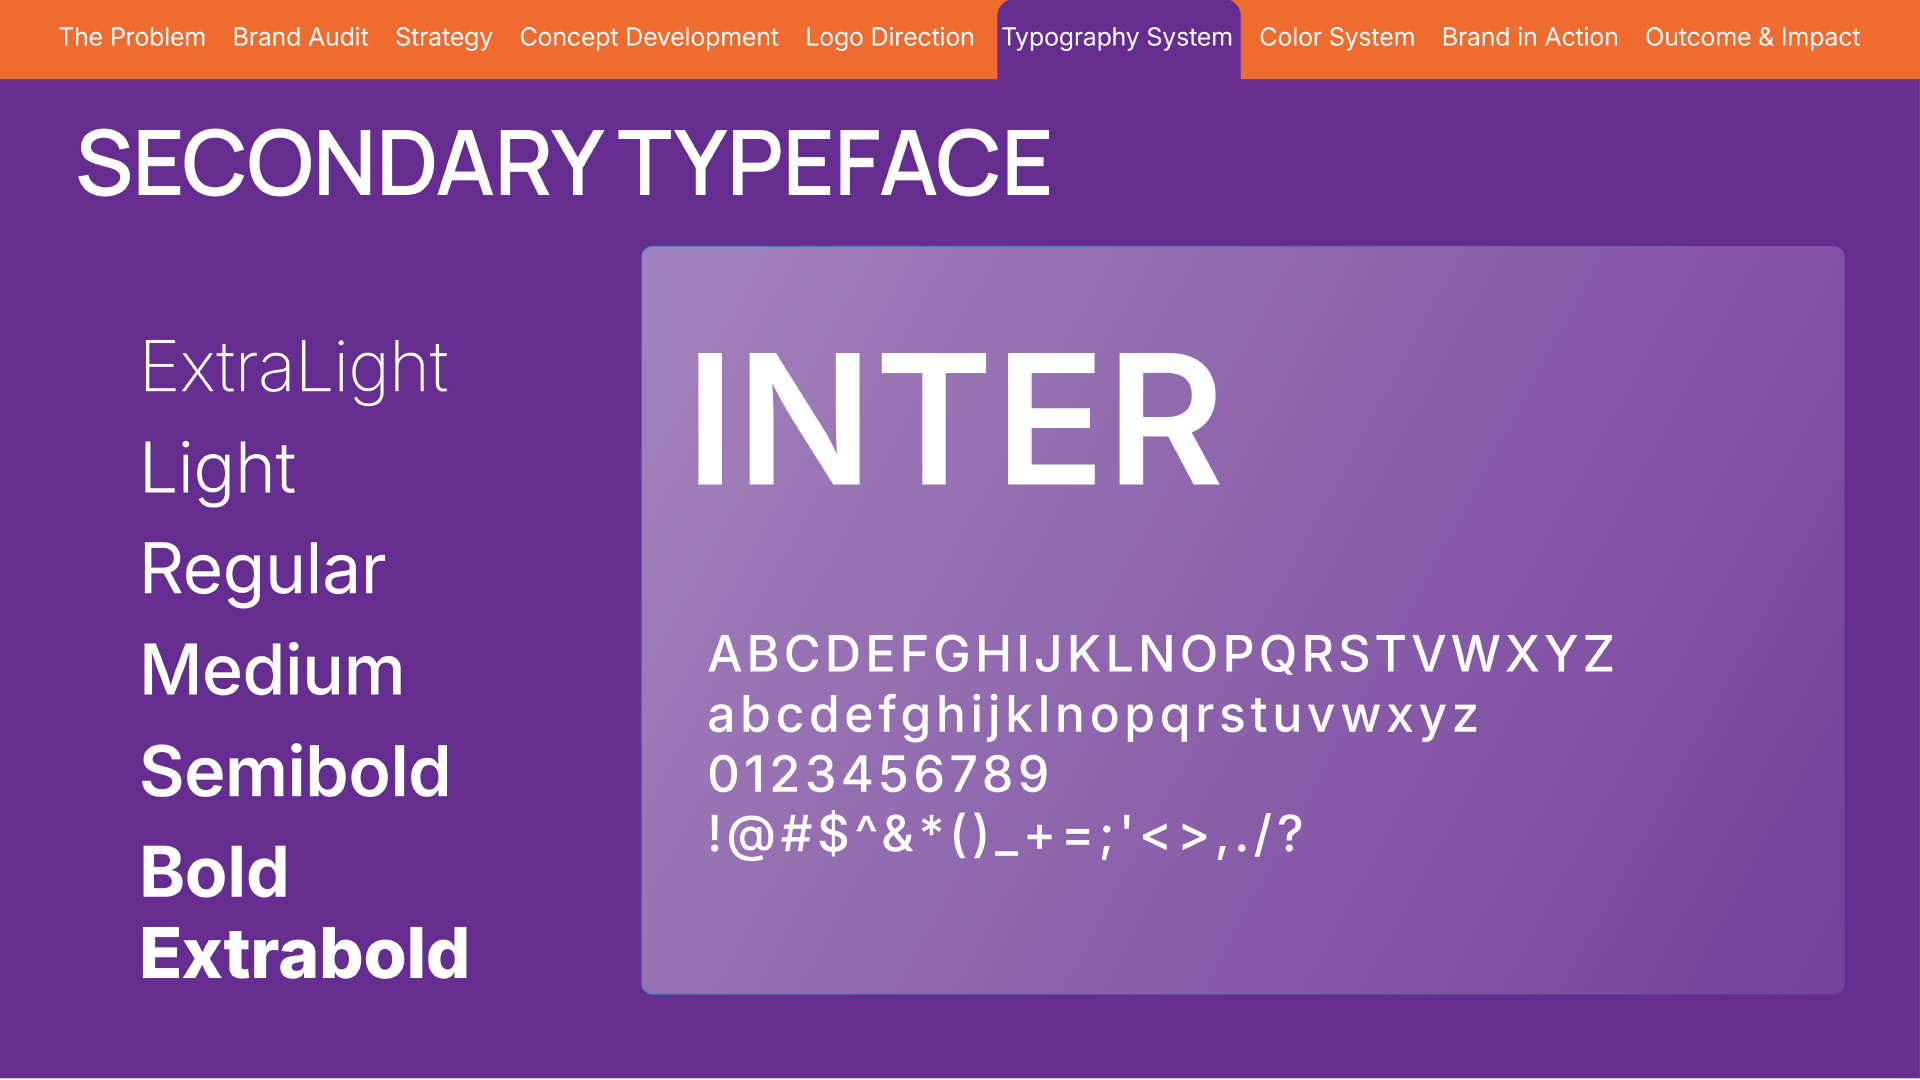The image size is (1920, 1080).
Task: Click the large INTER title
Action: tap(955, 417)
